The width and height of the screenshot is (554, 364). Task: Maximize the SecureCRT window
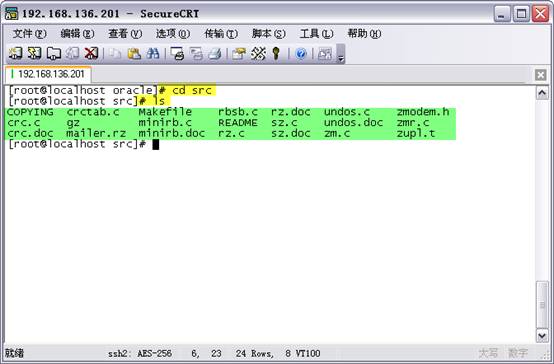(521, 14)
